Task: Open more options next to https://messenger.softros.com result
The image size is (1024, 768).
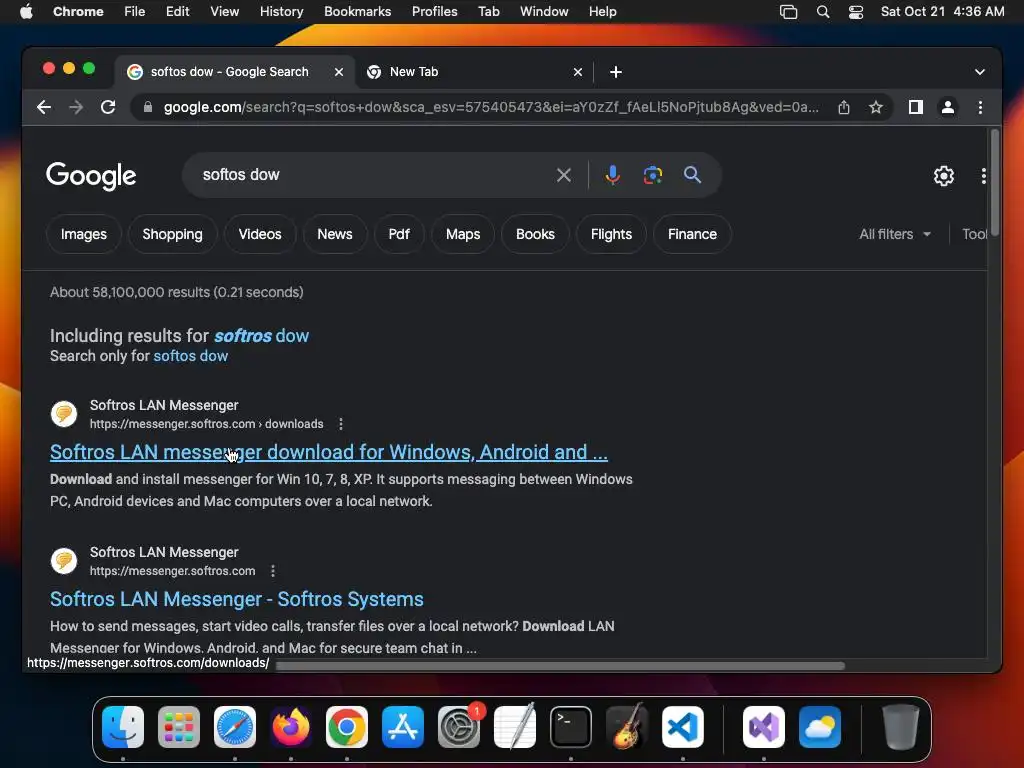Action: pyautogui.click(x=273, y=571)
